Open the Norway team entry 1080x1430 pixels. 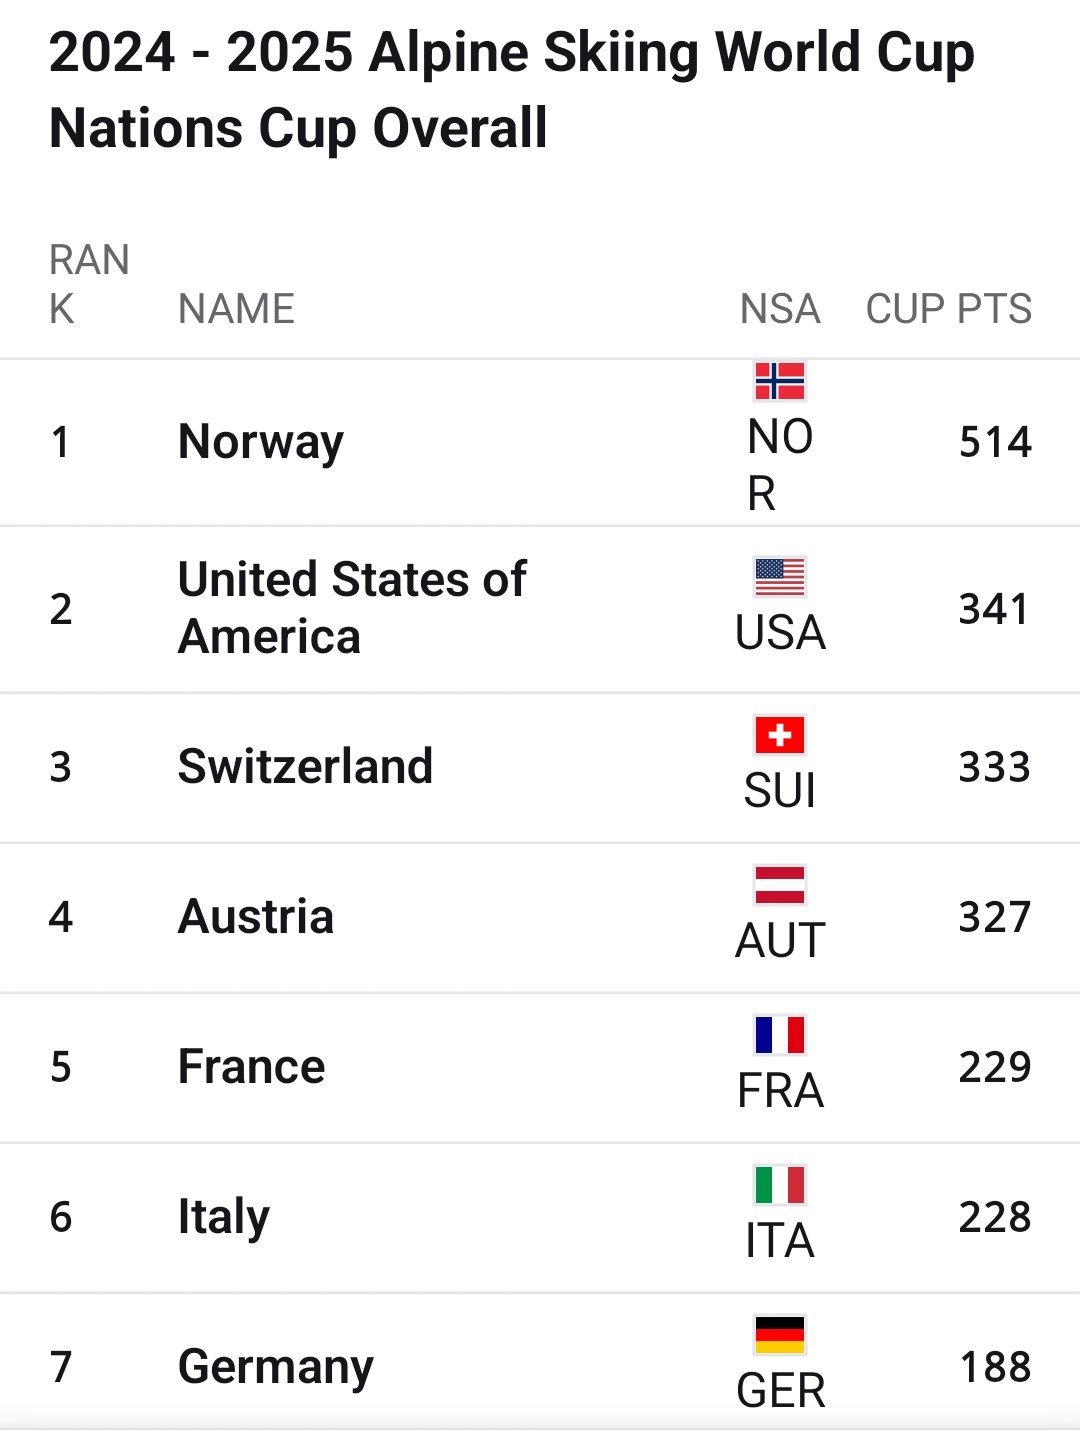pos(261,442)
